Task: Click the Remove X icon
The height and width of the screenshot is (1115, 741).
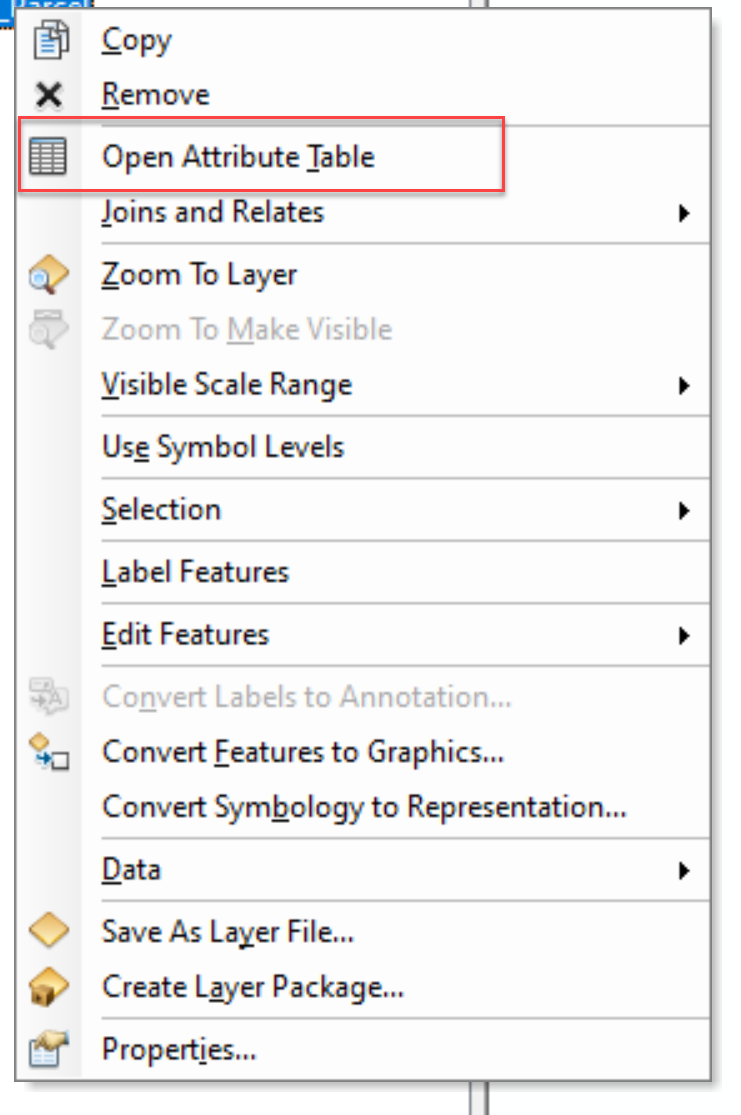Action: (48, 96)
